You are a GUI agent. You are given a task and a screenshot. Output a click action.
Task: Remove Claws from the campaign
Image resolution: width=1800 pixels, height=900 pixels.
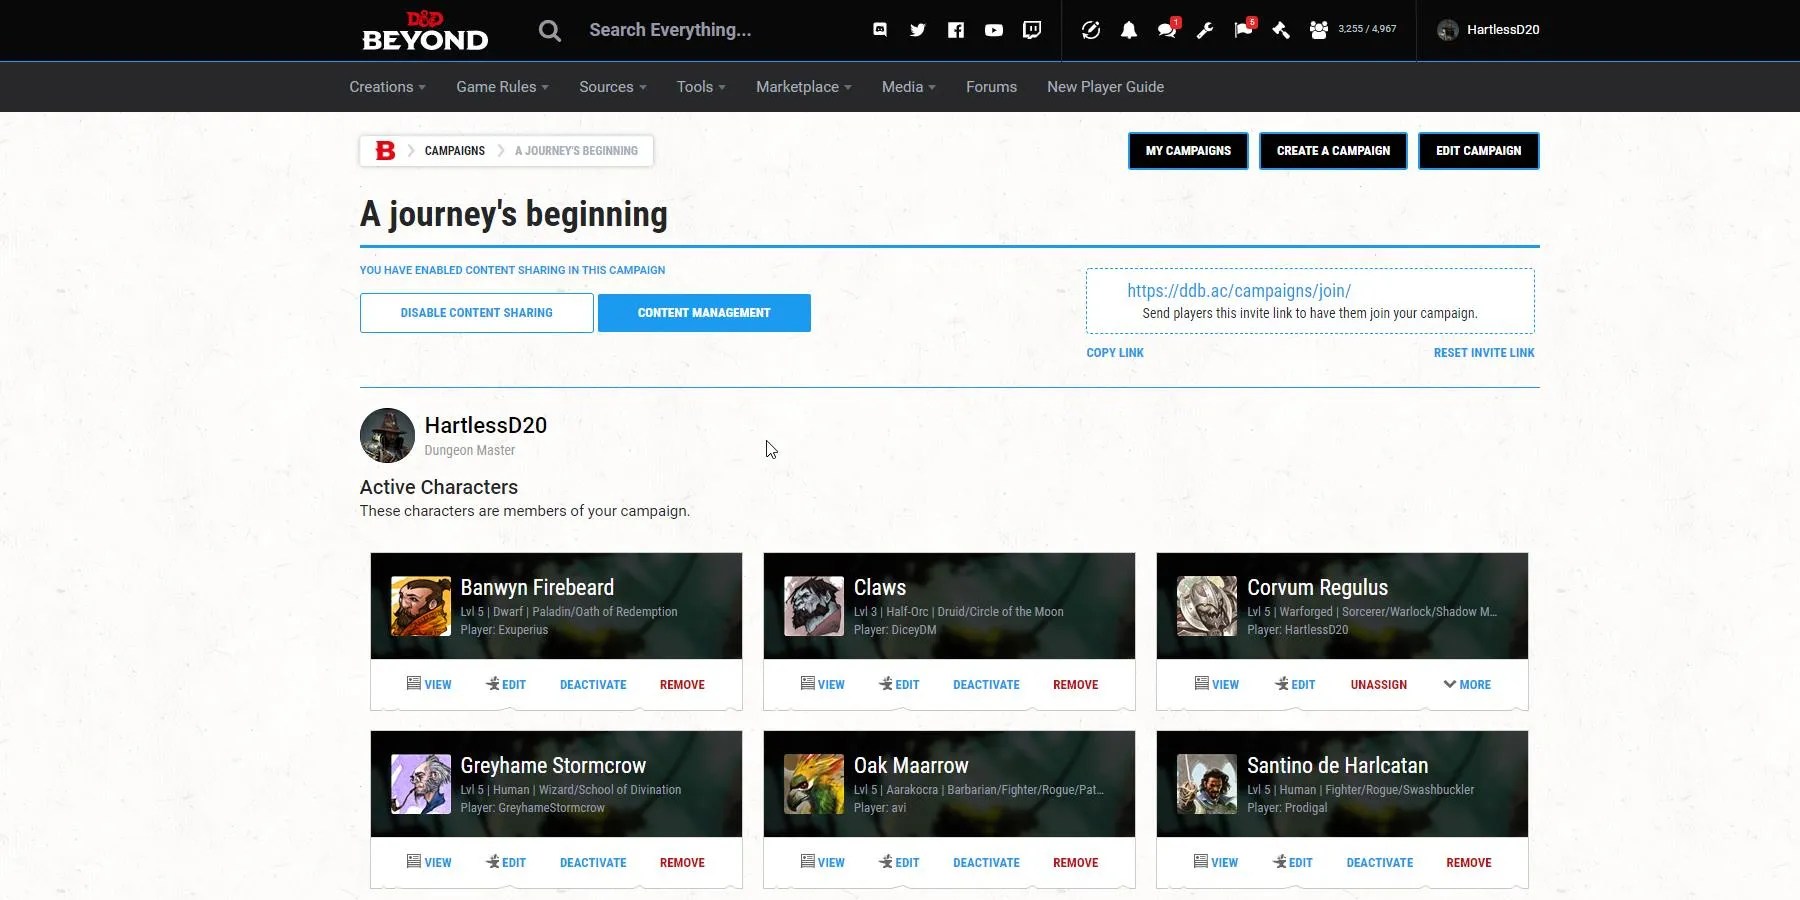pos(1075,685)
